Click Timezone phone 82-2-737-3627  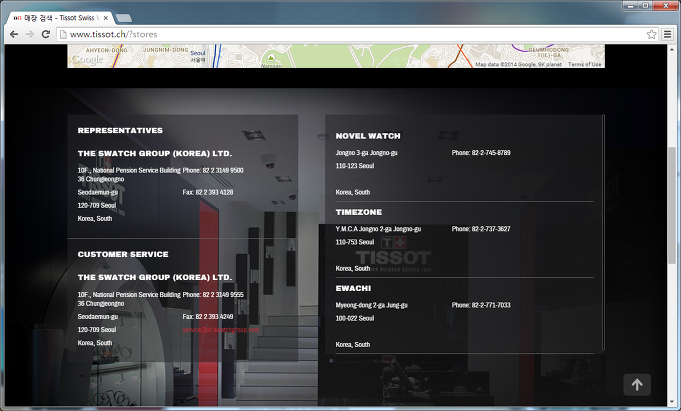(481, 229)
